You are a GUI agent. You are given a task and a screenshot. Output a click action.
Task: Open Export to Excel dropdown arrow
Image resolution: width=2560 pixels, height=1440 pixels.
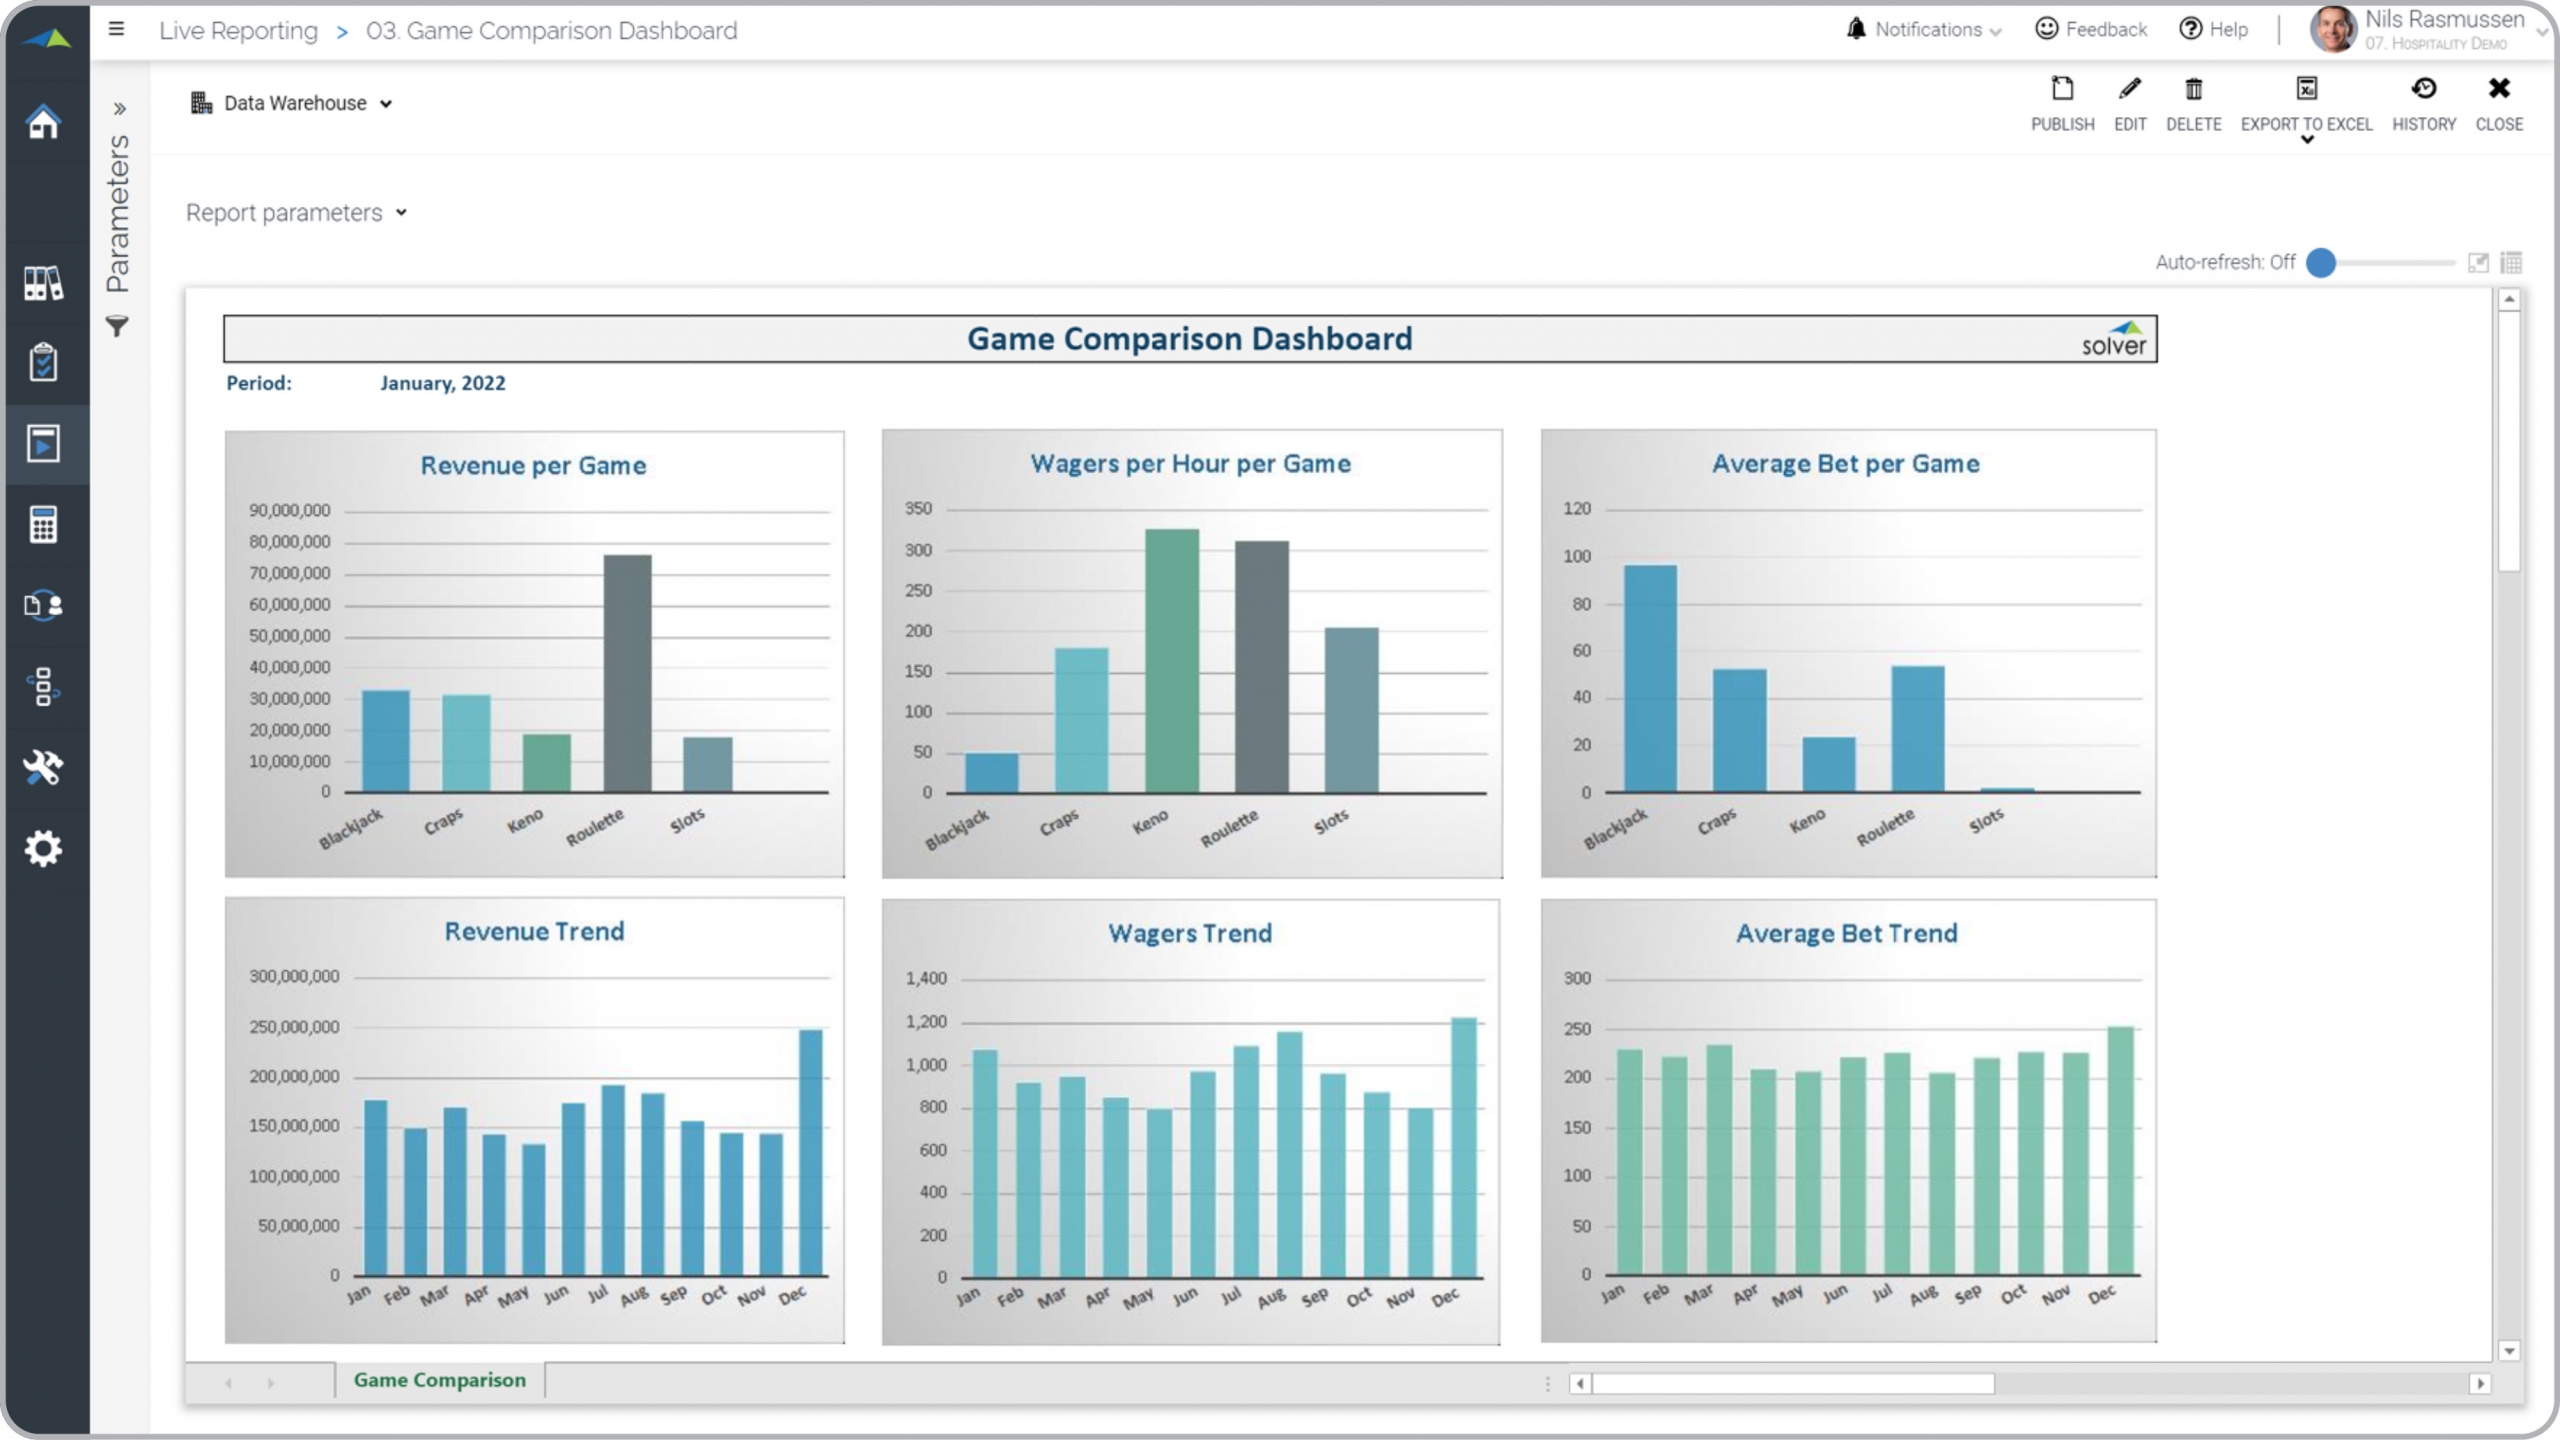2307,140
